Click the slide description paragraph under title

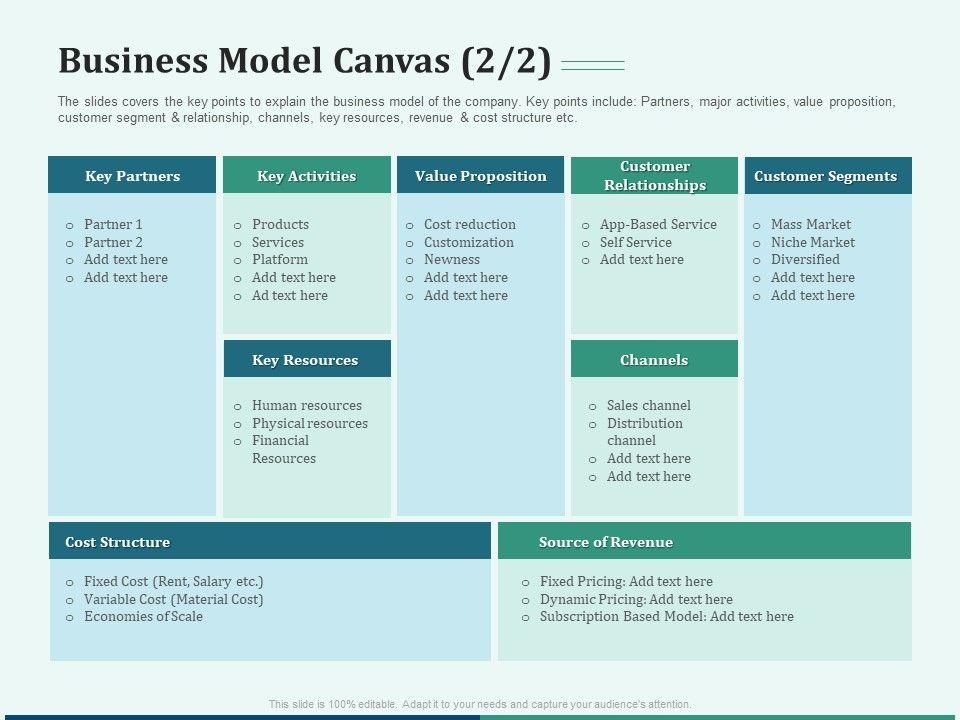[476, 110]
